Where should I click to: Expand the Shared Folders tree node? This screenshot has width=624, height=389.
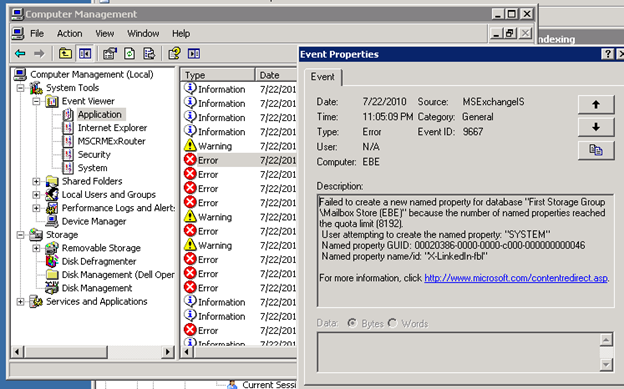pos(36,182)
